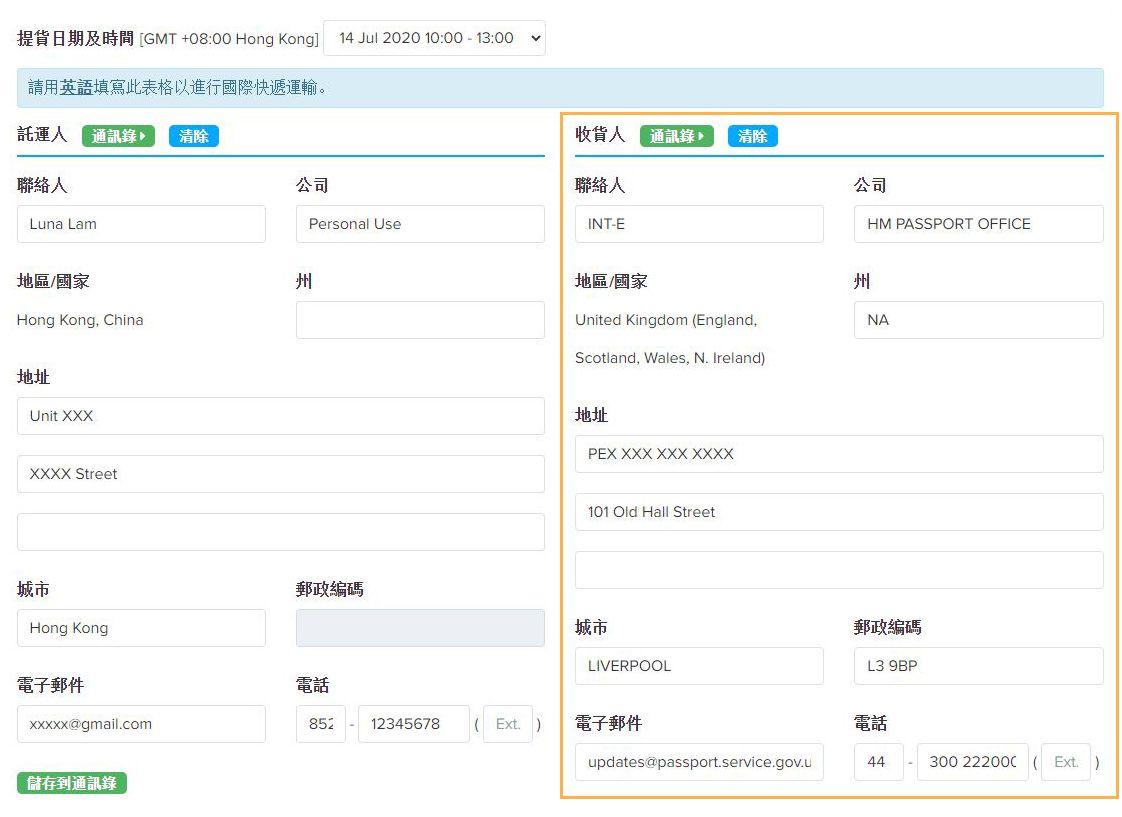The image size is (1122, 817).
Task: Edit consignee company HM PASSPORT OFFICE
Action: coord(978,224)
